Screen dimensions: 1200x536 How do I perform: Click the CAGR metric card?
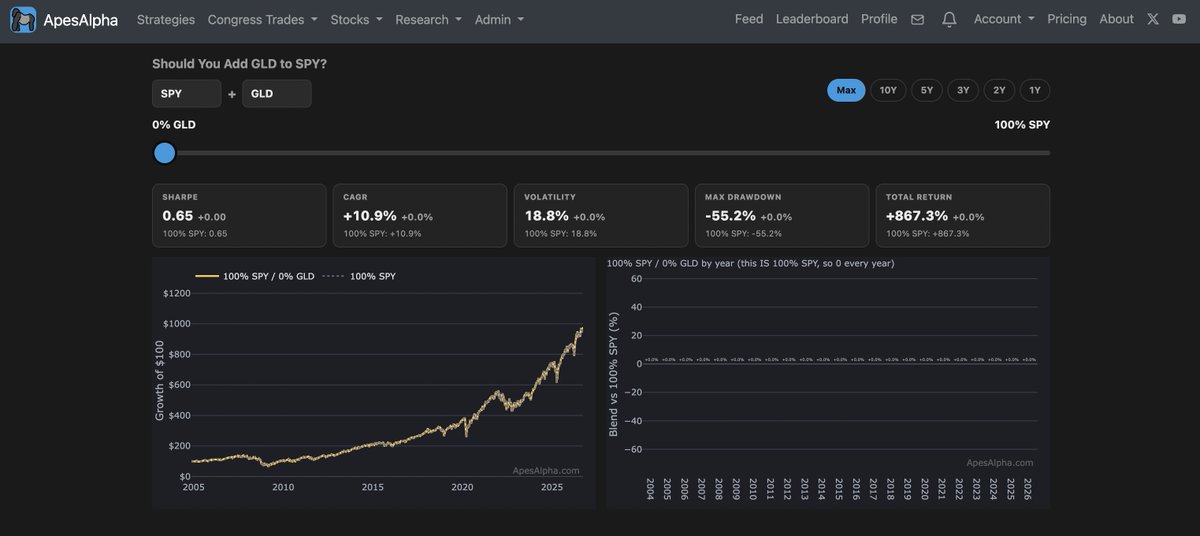click(420, 215)
